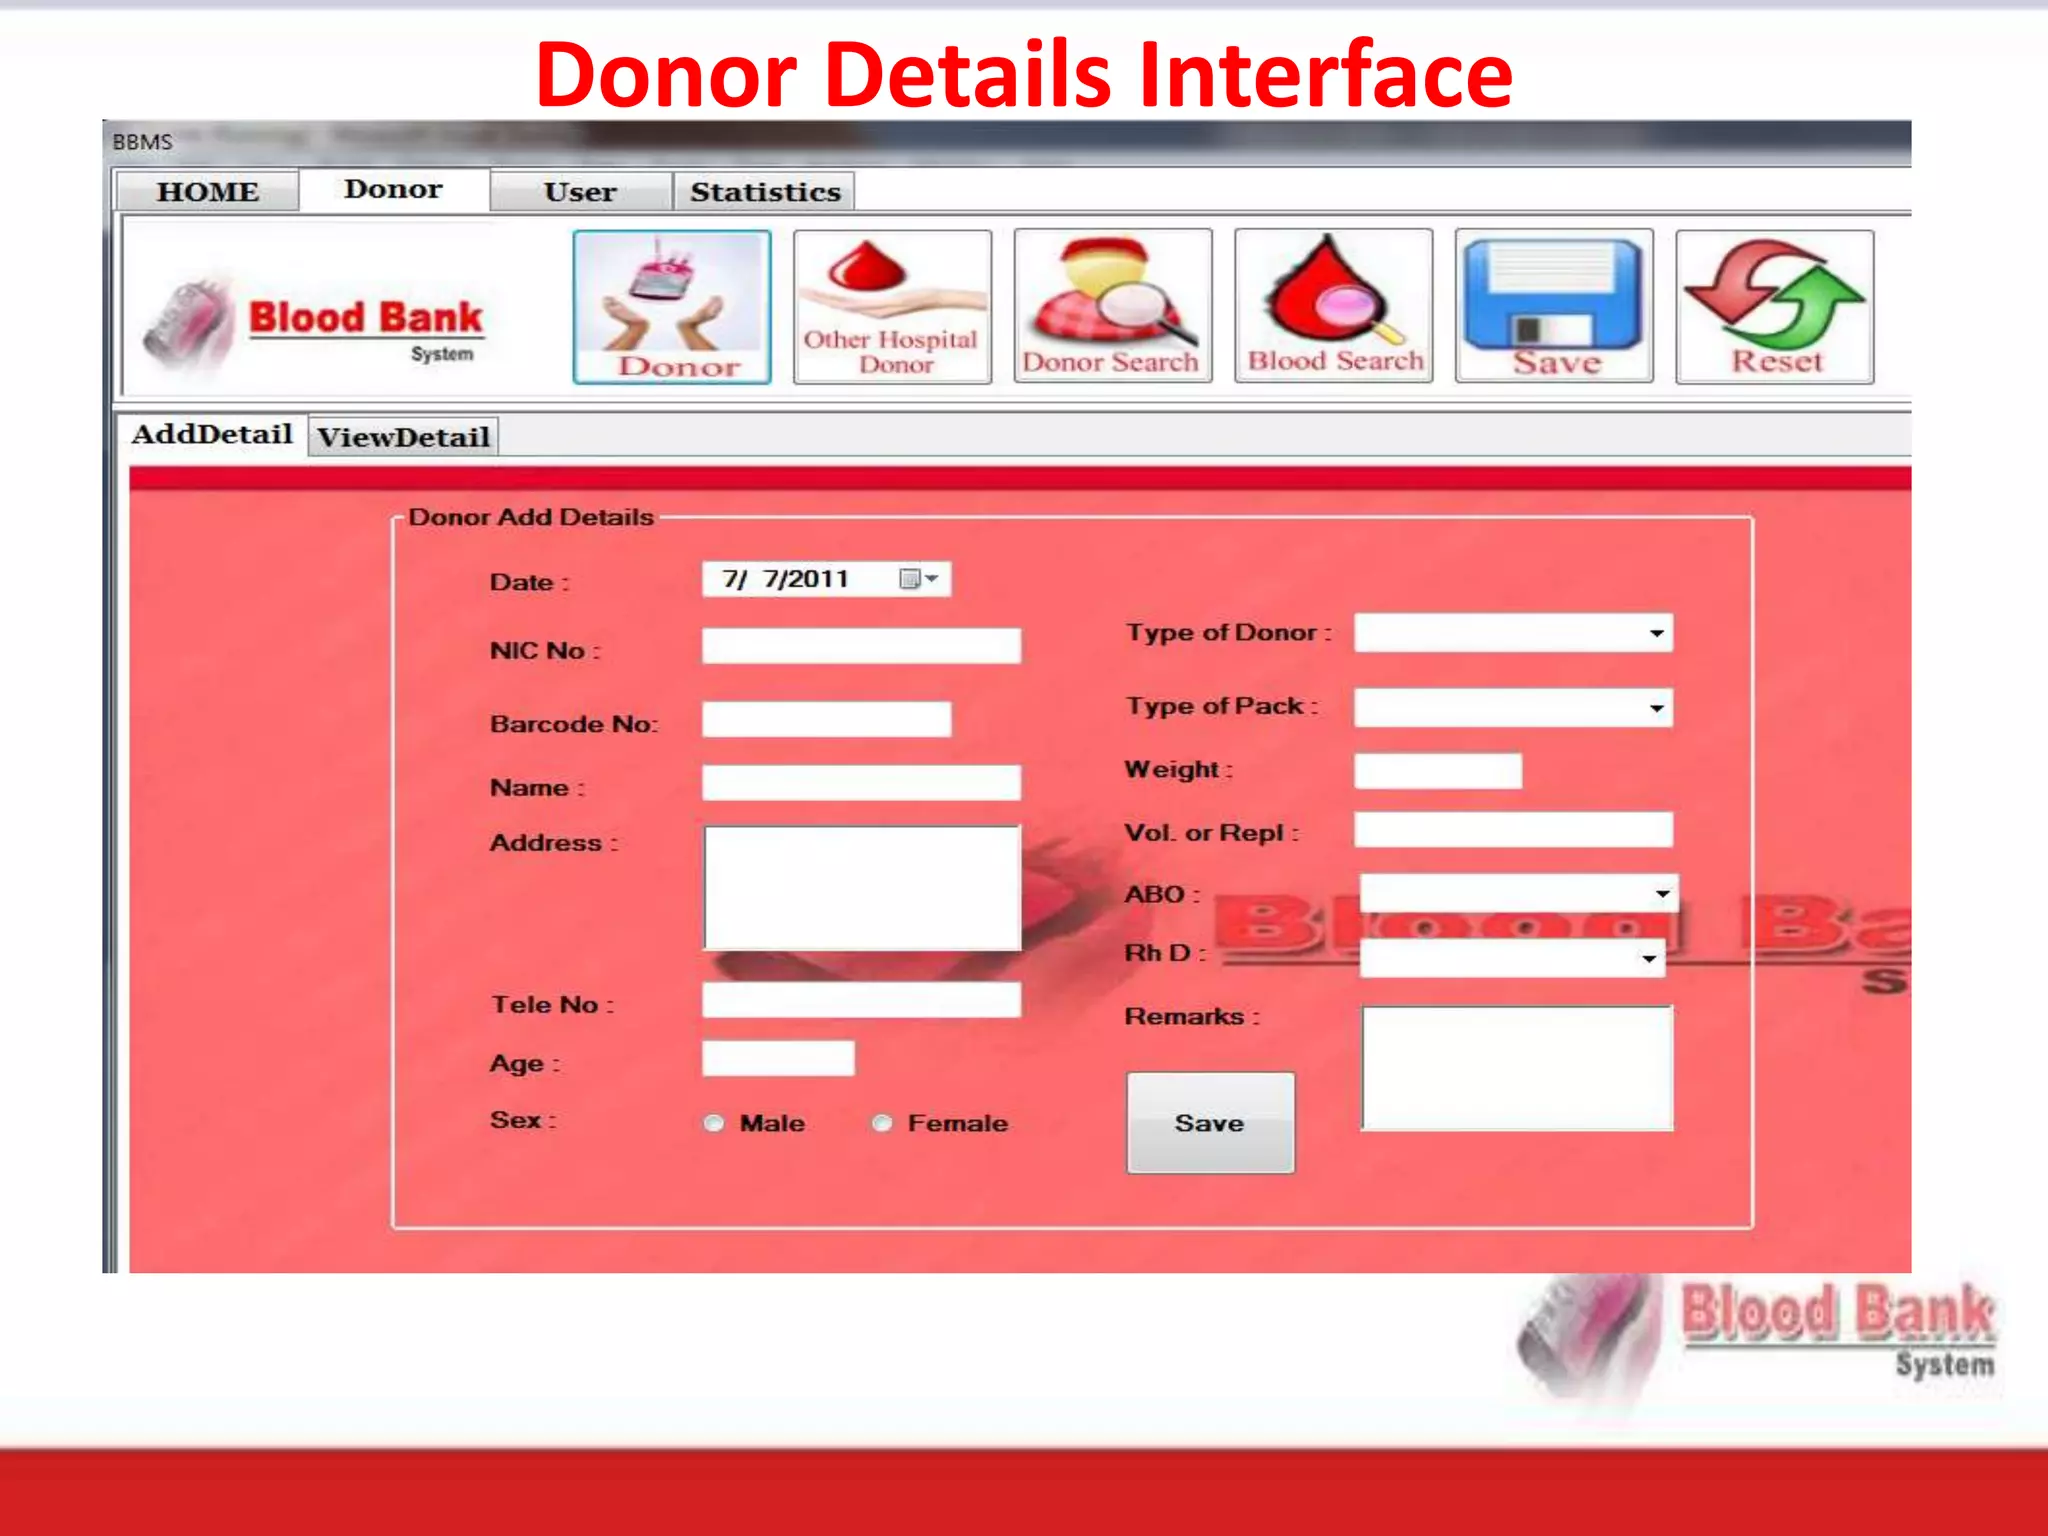Image resolution: width=2048 pixels, height=1536 pixels.
Task: Click the Weight input field
Action: click(1438, 771)
